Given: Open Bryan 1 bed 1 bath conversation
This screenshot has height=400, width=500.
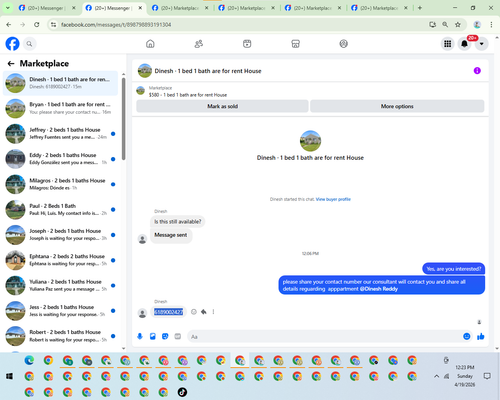Looking at the screenshot, I should [x=60, y=108].
